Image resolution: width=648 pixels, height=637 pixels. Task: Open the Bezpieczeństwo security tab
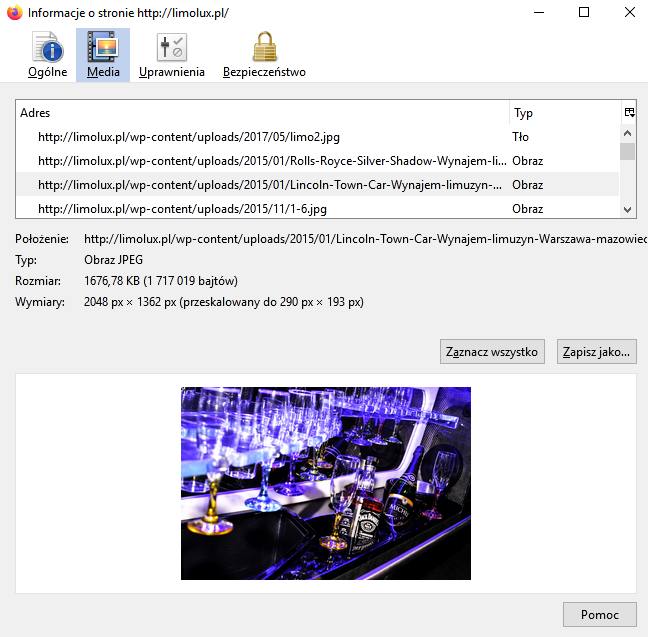pyautogui.click(x=264, y=55)
